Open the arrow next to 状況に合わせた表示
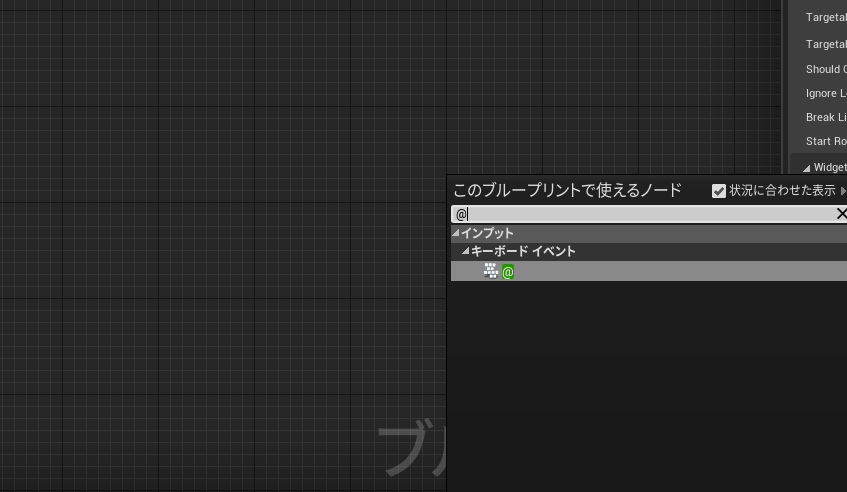This screenshot has height=492, width=847. pyautogui.click(x=843, y=191)
